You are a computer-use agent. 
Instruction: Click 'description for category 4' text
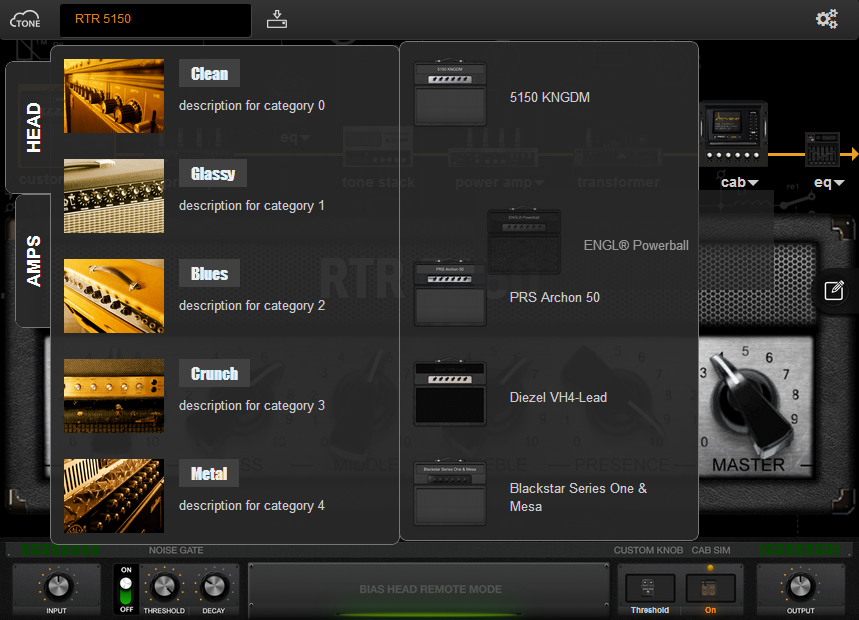click(x=251, y=506)
